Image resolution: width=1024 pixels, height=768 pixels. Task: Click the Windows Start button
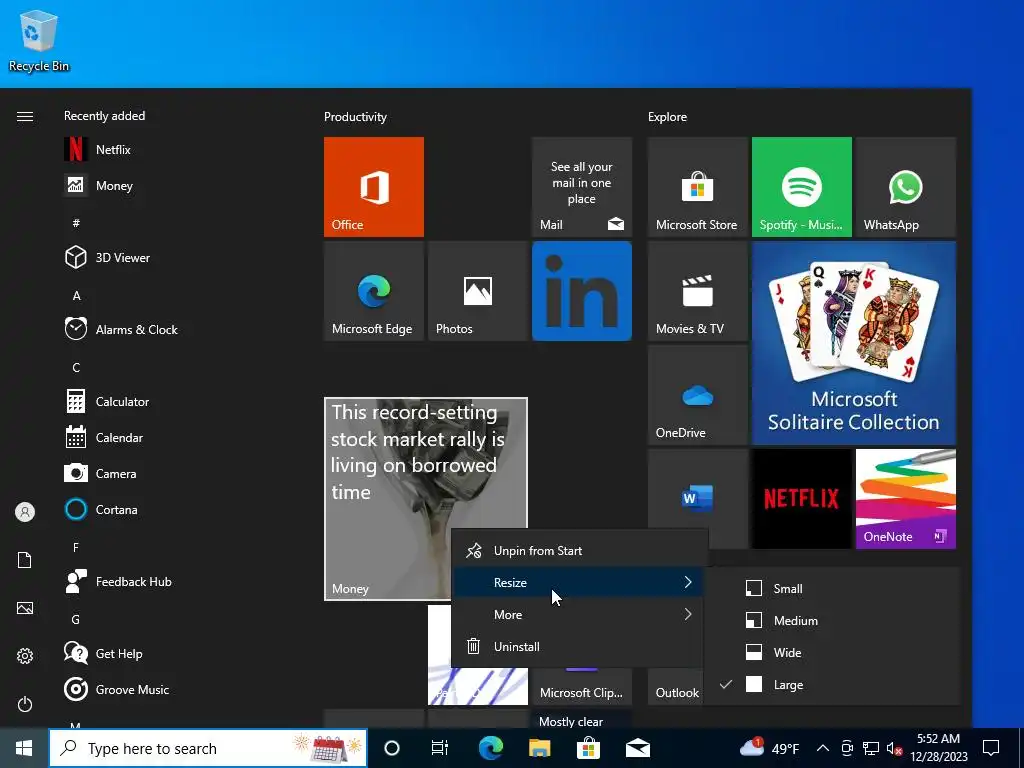pyautogui.click(x=24, y=748)
